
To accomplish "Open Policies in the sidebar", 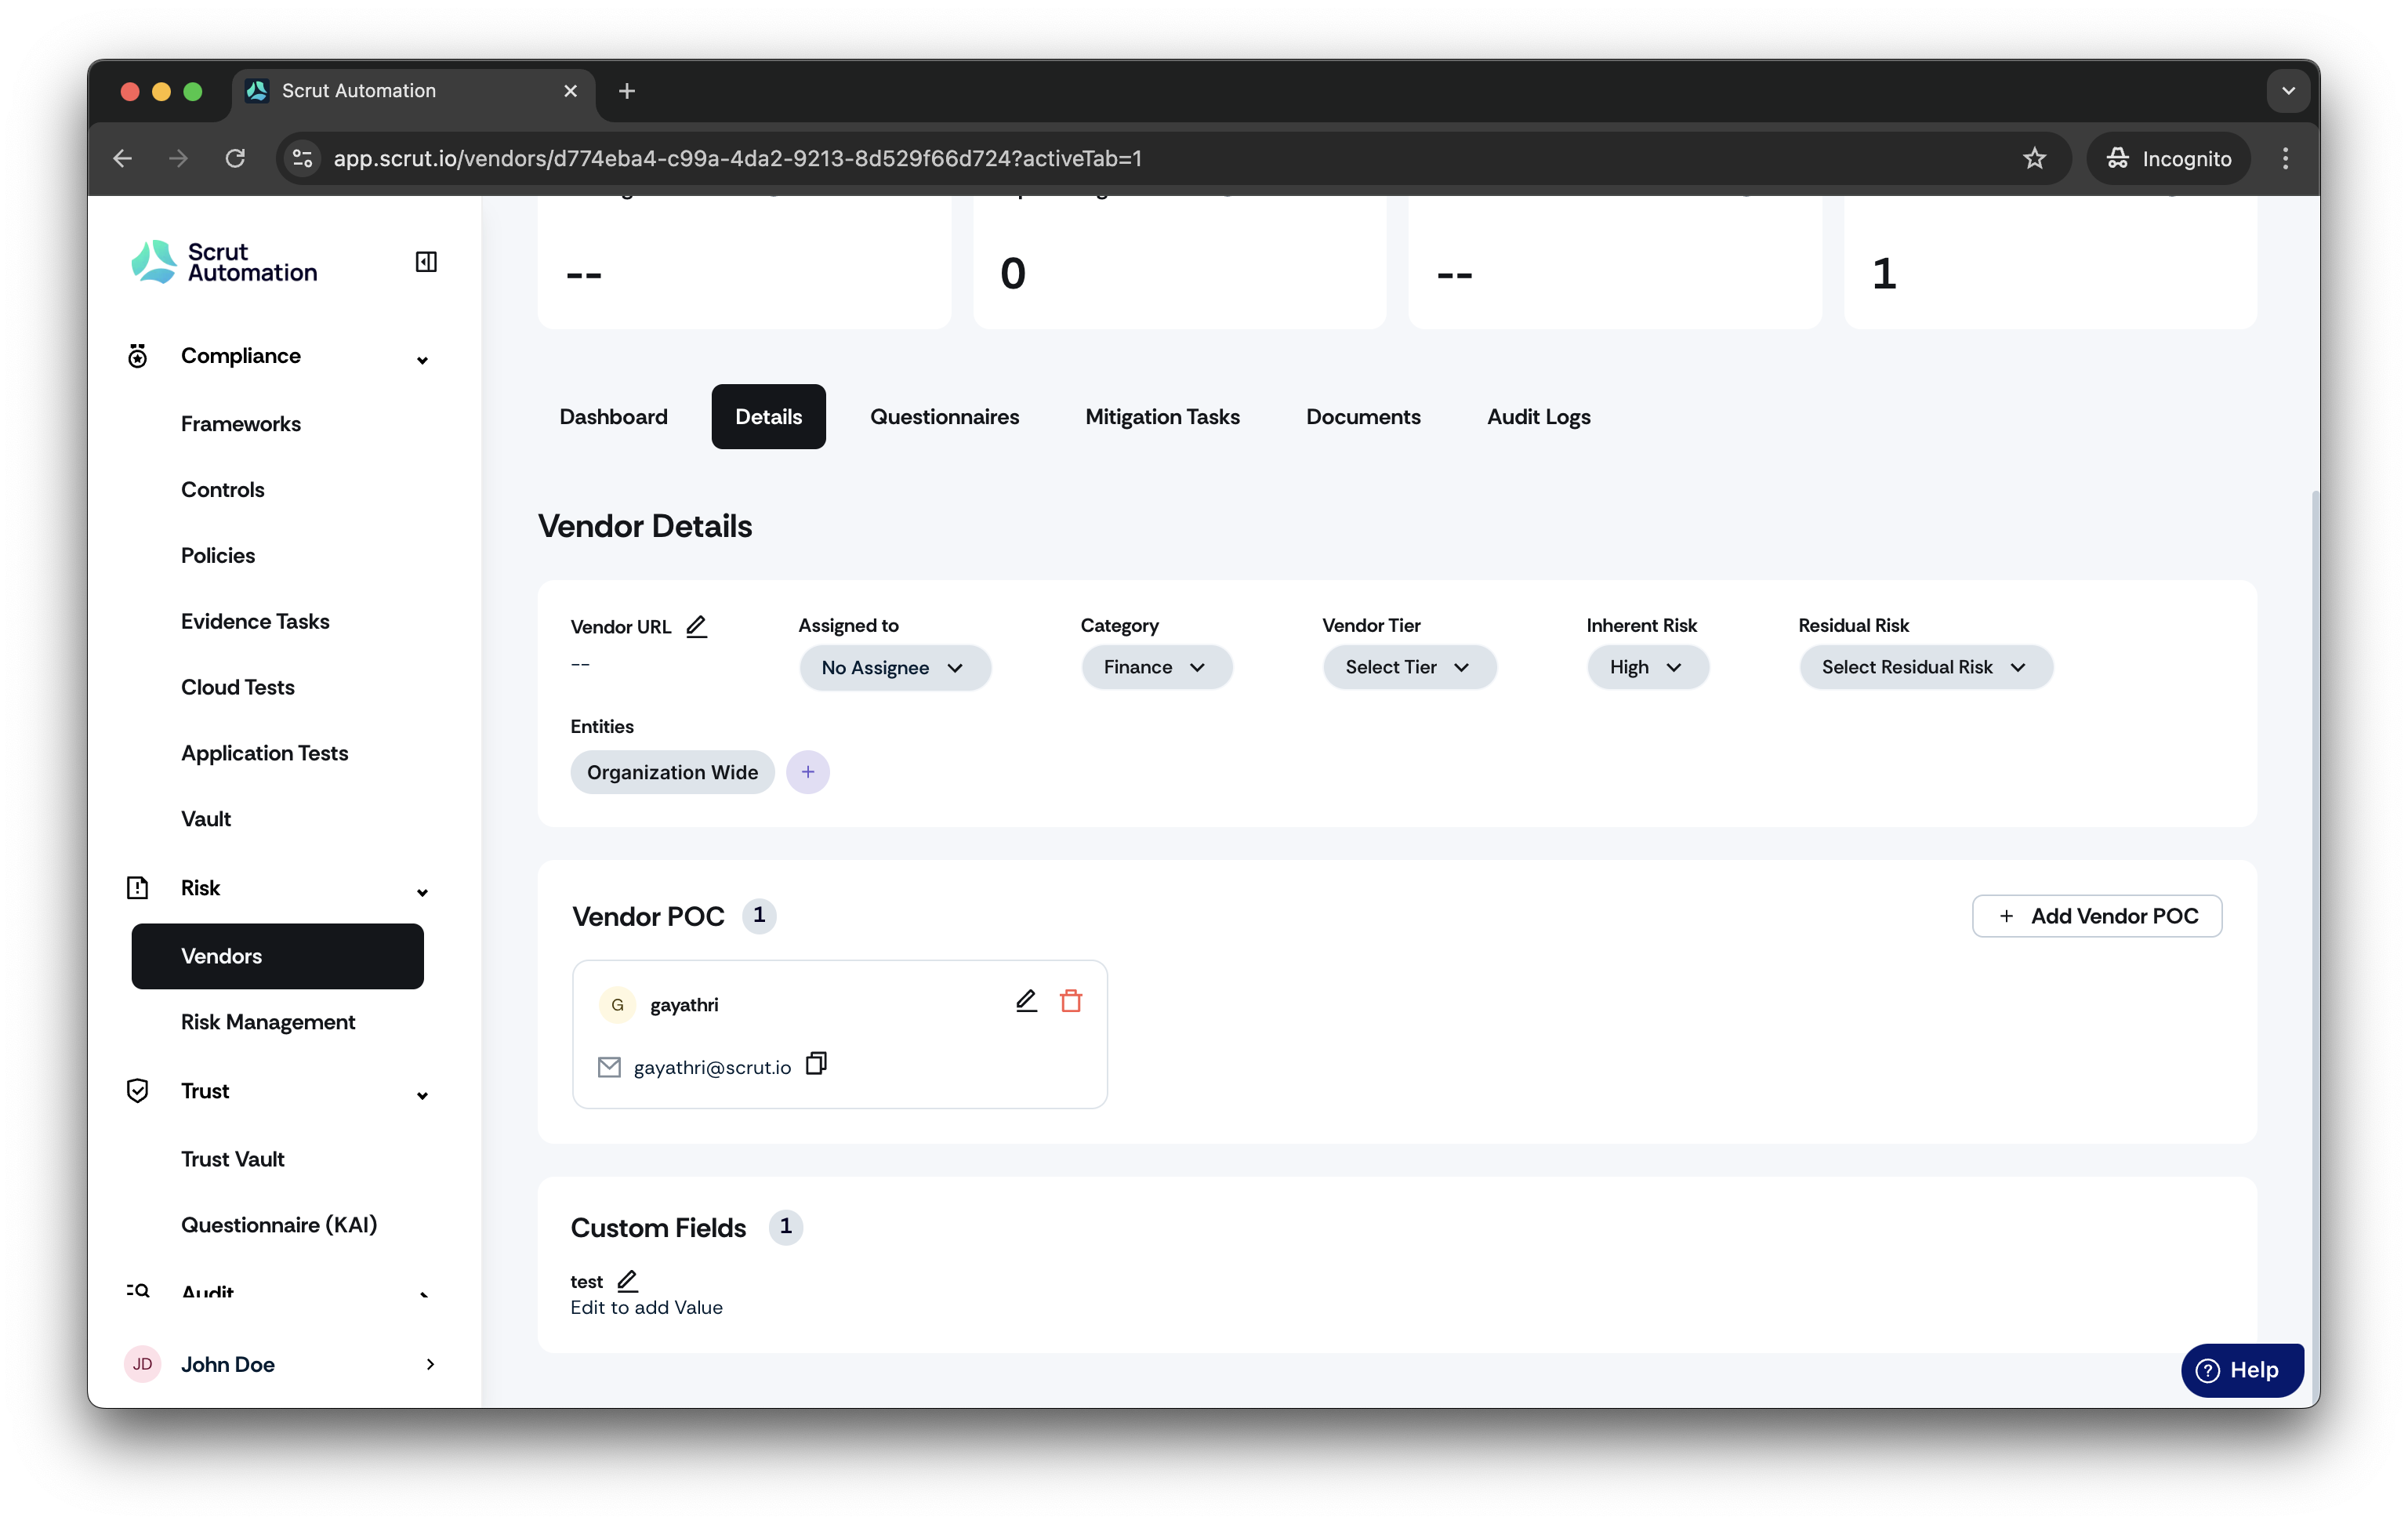I will (x=218, y=556).
